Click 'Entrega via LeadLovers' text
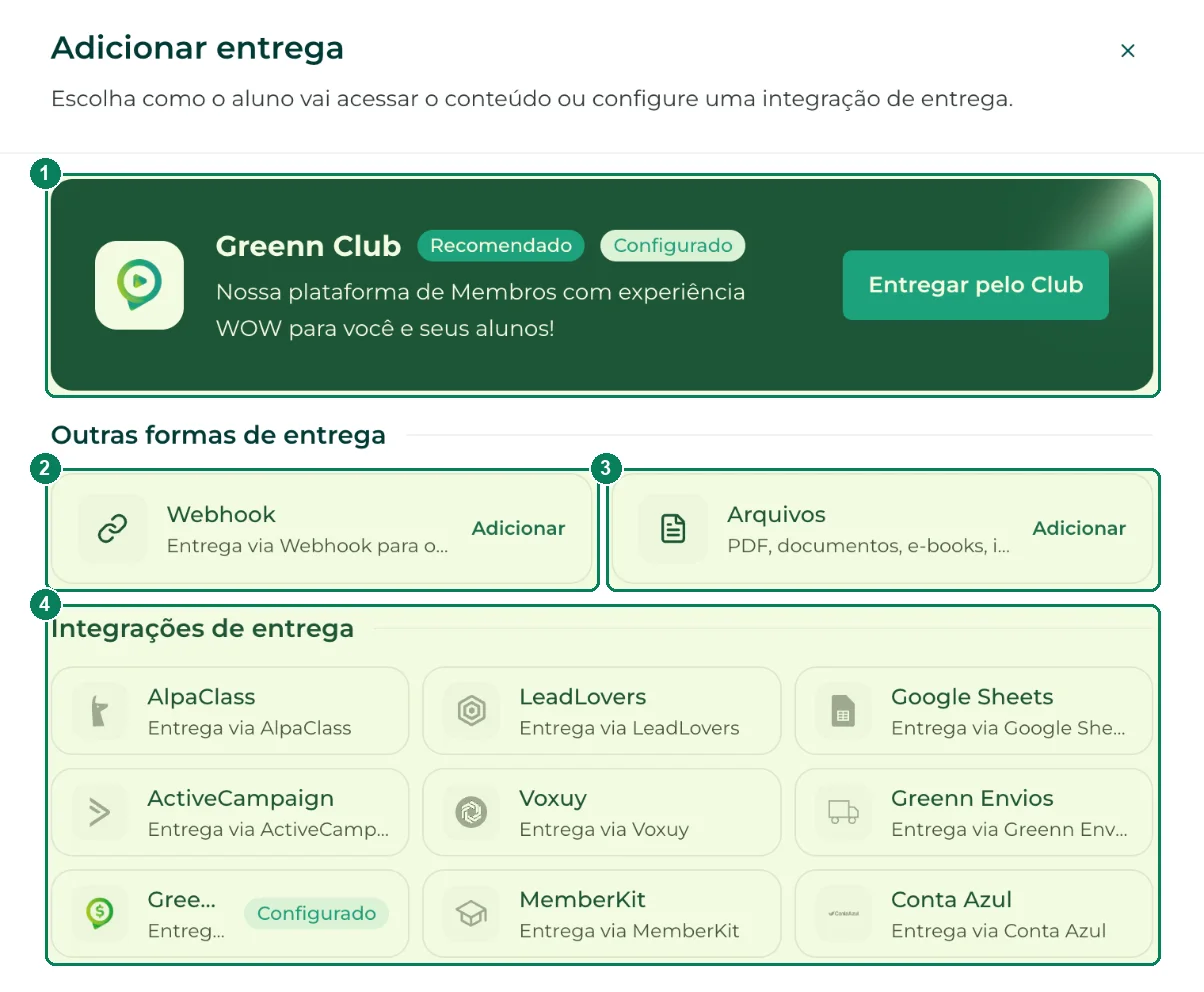The width and height of the screenshot is (1204, 992). [x=629, y=729]
